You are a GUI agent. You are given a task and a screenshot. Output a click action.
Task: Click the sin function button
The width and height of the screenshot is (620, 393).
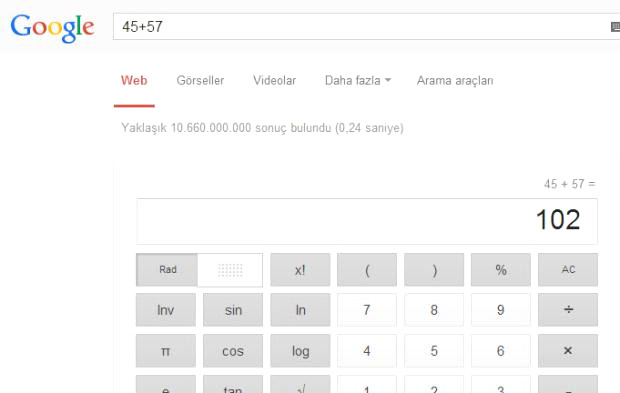point(233,310)
